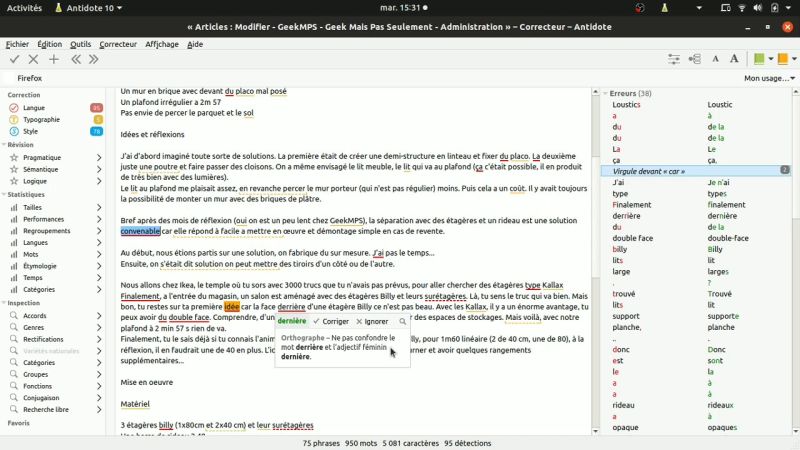Viewport: 800px width, 450px height.
Task: Click the checkmark Corriger toolbar icon
Action: click(x=14, y=59)
